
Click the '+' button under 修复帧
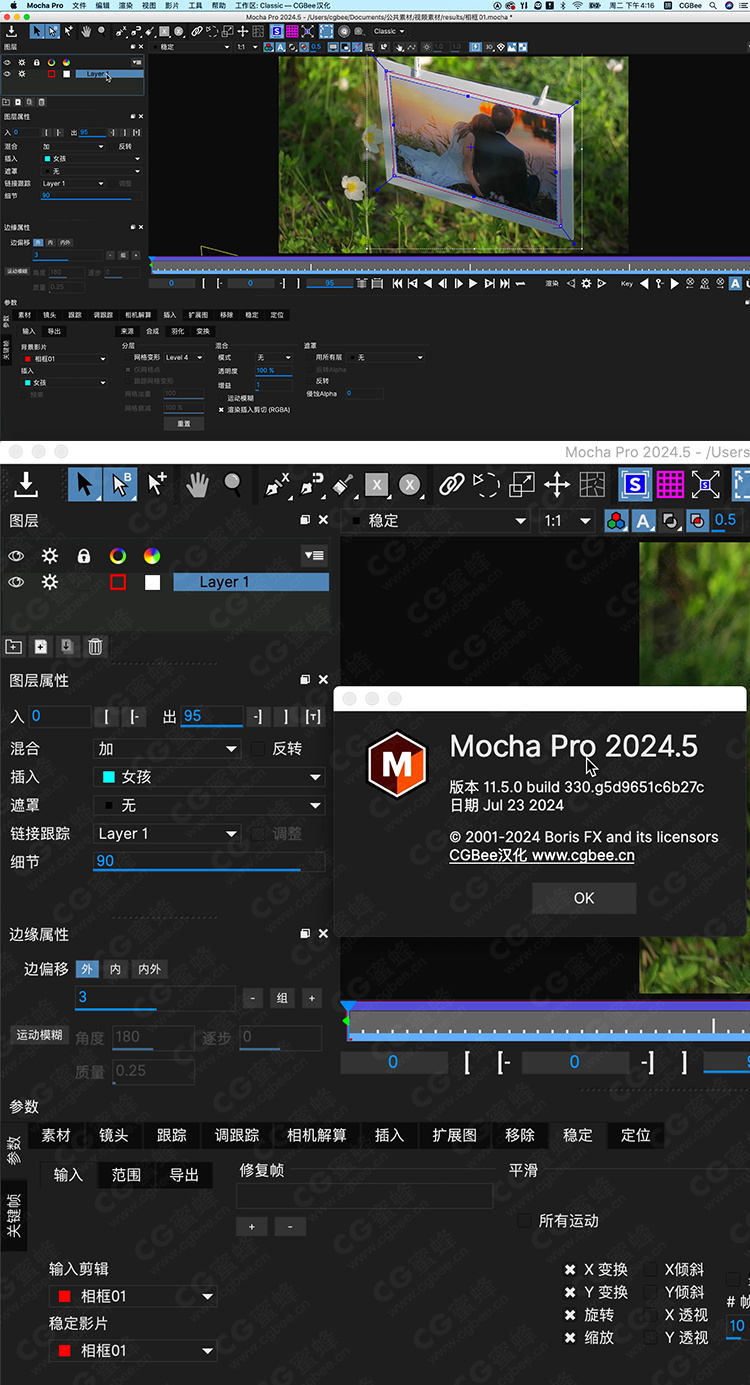[251, 1226]
